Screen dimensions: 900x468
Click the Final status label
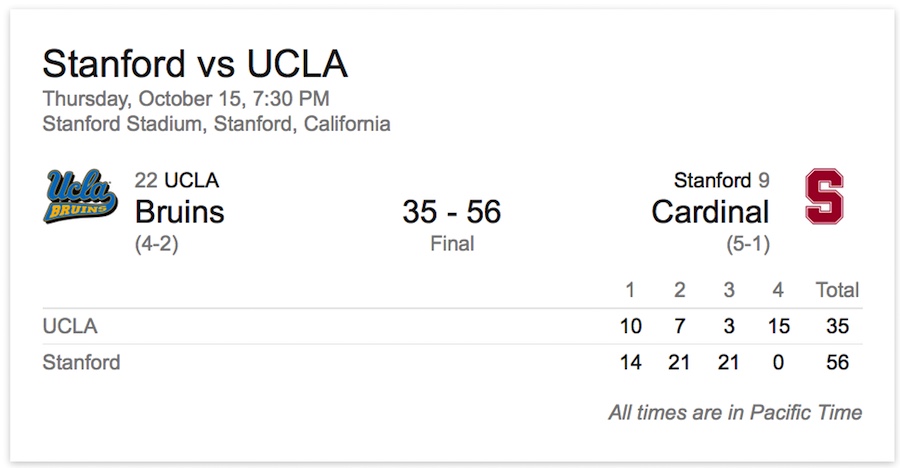452,243
